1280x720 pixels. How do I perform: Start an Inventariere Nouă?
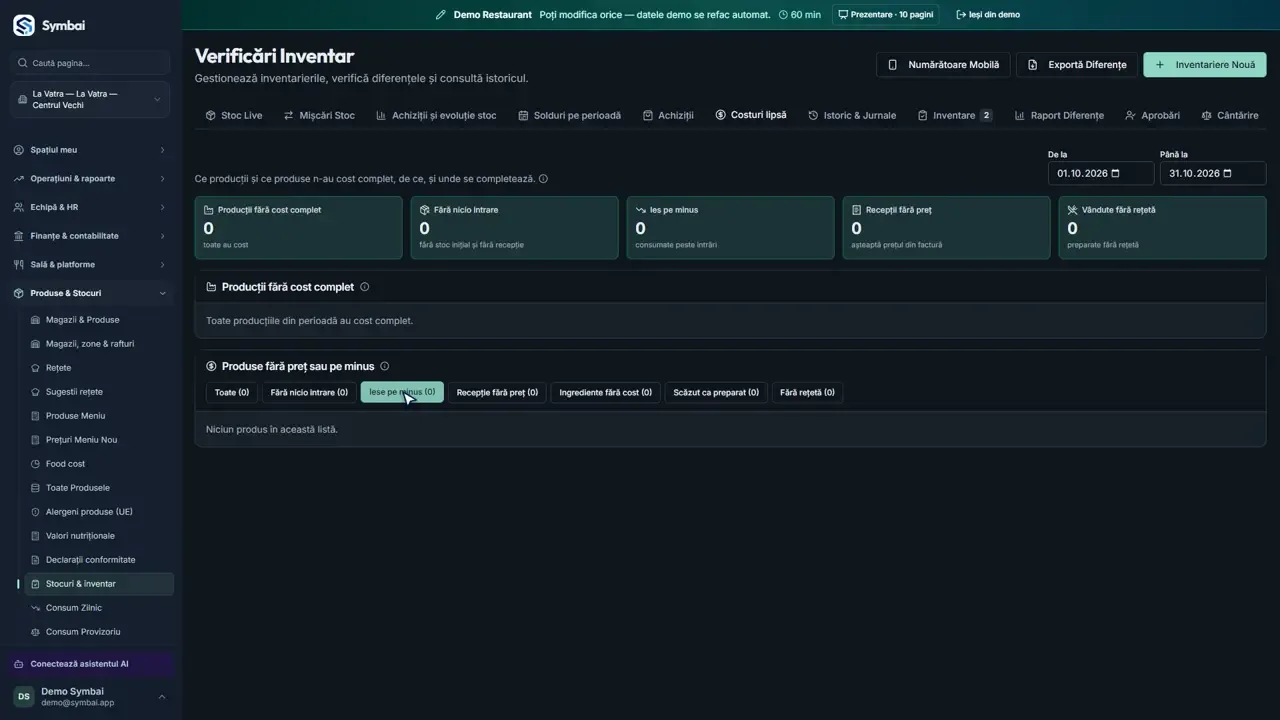tap(1205, 65)
